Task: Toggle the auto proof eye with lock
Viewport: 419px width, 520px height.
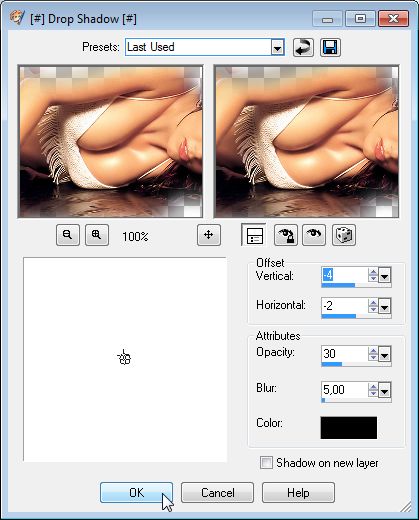Action: [286, 235]
